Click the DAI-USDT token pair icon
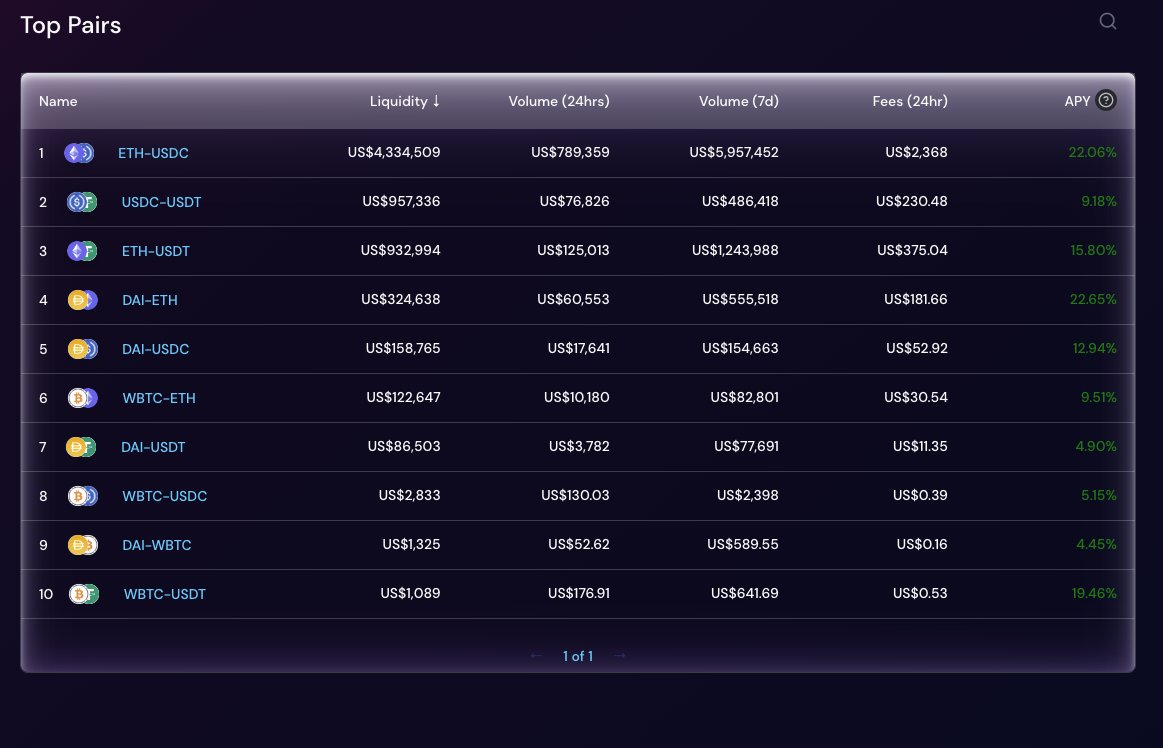 tap(80, 447)
